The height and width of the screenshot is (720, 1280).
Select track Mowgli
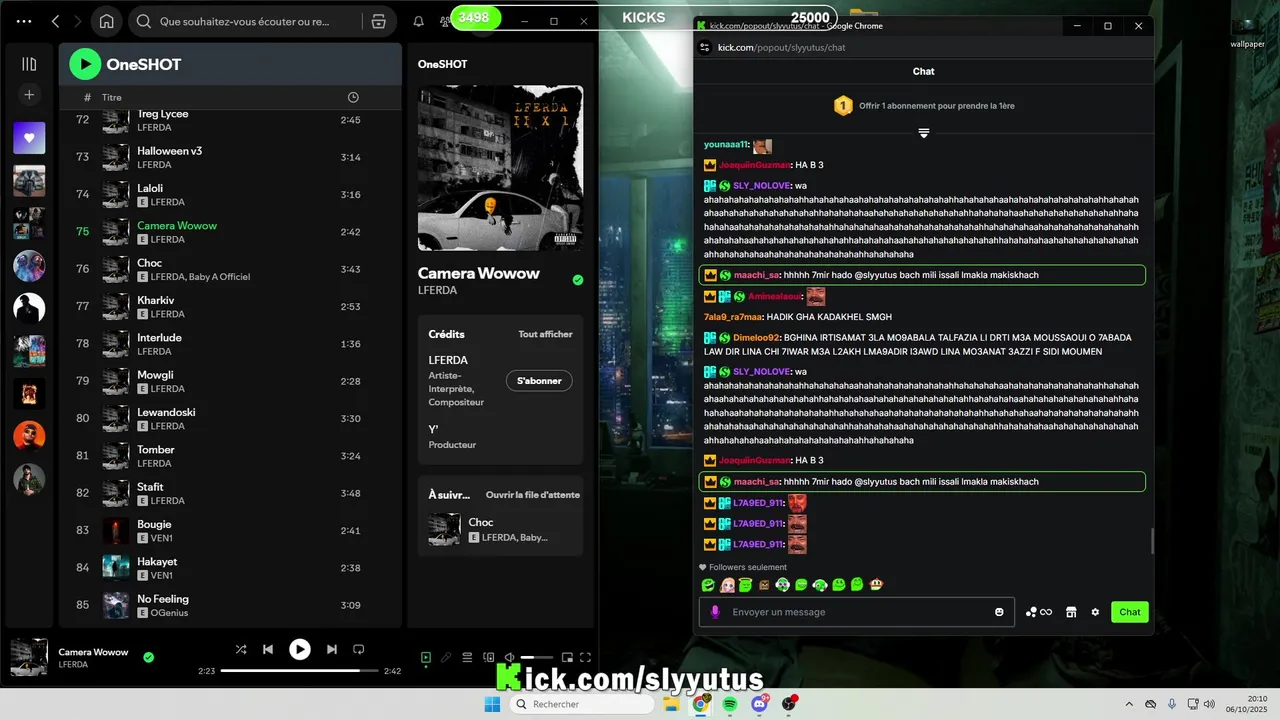230,381
